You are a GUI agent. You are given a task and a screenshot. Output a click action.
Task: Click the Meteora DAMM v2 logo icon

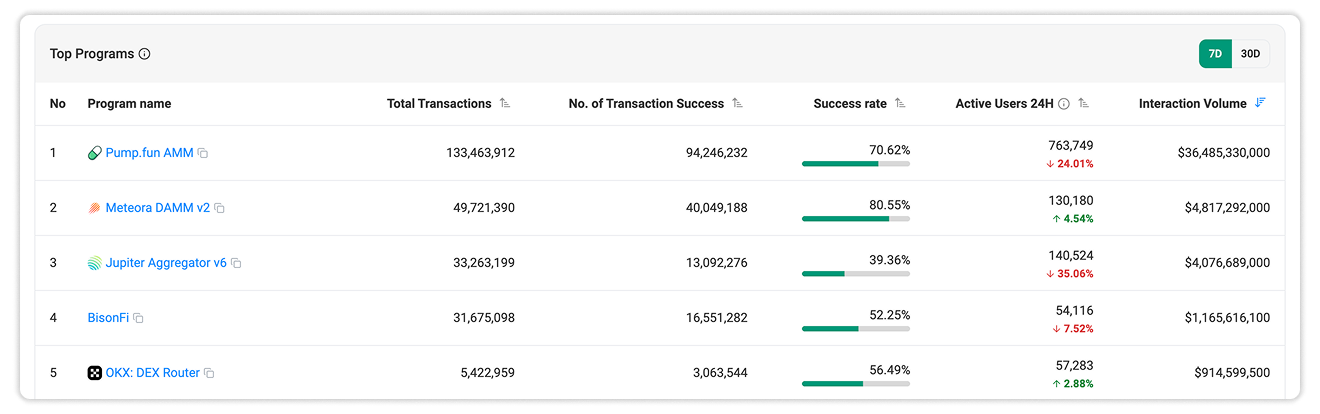(95, 208)
